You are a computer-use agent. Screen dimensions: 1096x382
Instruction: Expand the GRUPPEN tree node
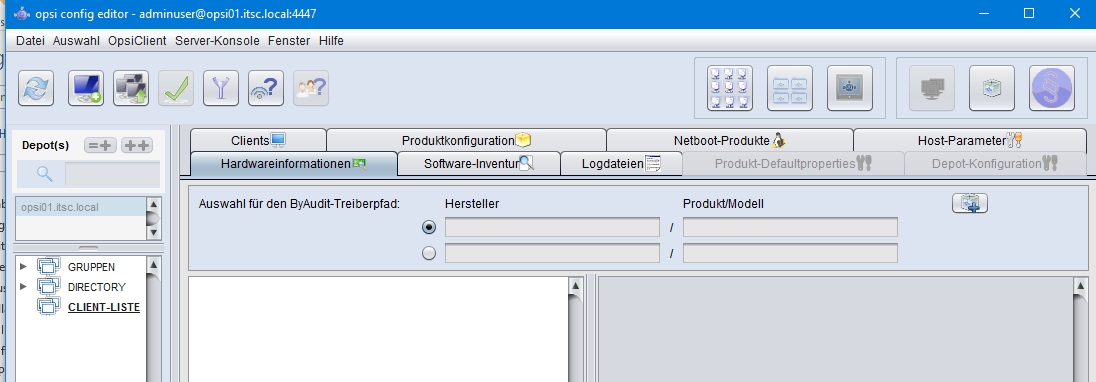[23, 266]
